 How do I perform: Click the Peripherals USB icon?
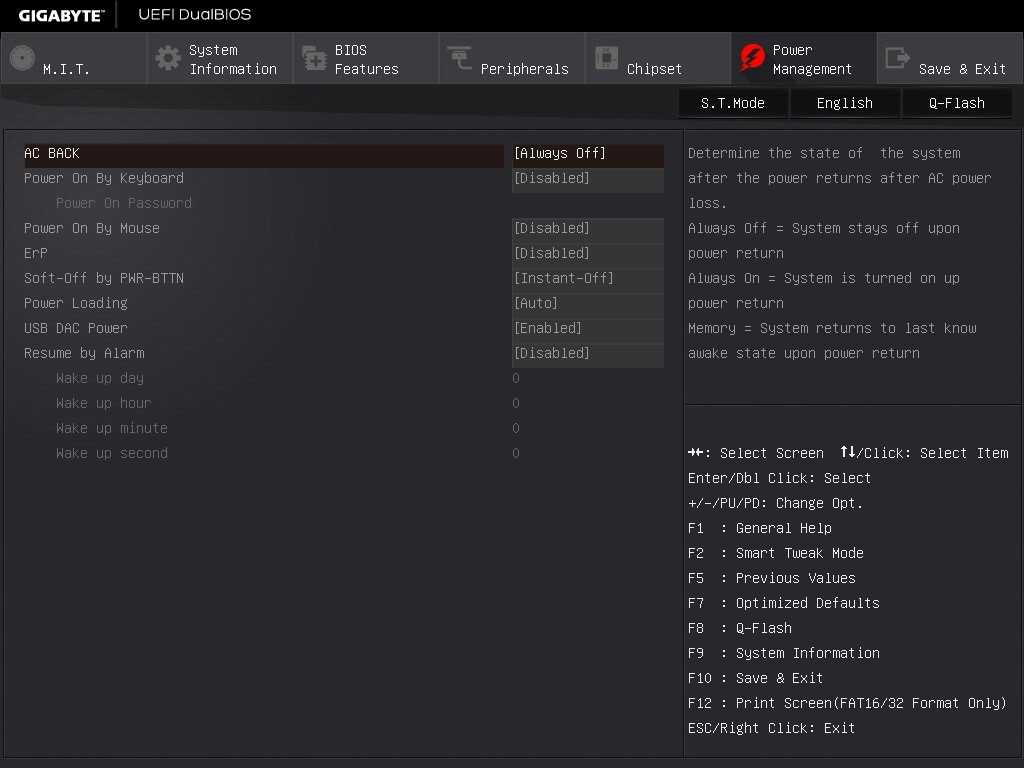tap(460, 58)
